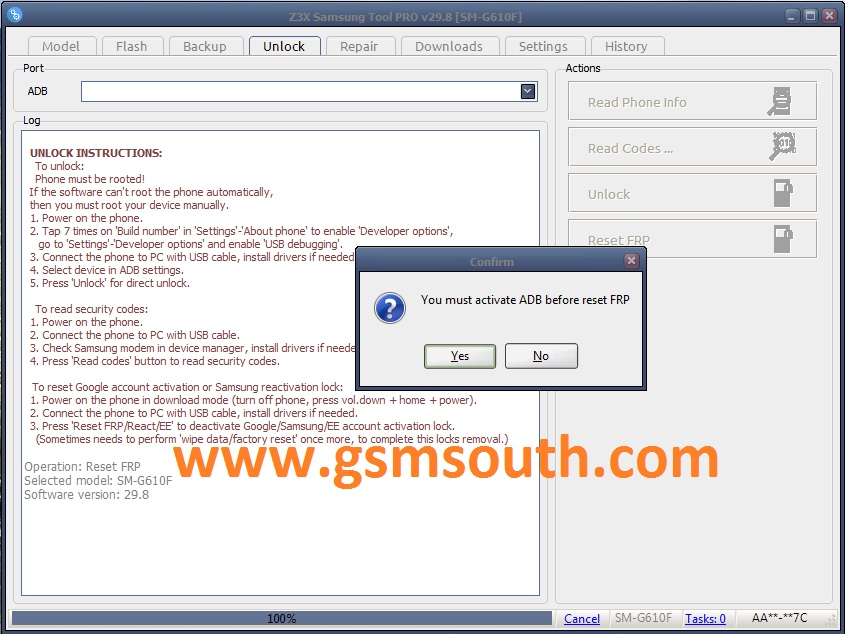The image size is (845, 634).
Task: Minimize the Z3X Samsung Tool window
Action: 791,16
